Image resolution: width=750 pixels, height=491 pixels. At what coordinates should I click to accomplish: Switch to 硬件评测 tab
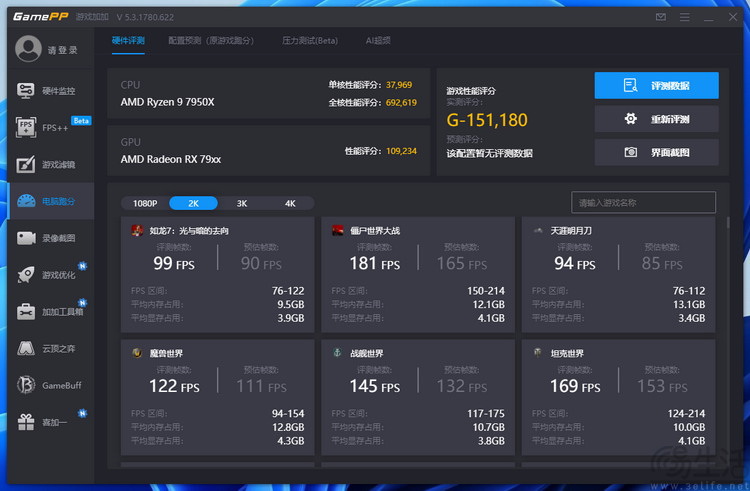[128, 41]
